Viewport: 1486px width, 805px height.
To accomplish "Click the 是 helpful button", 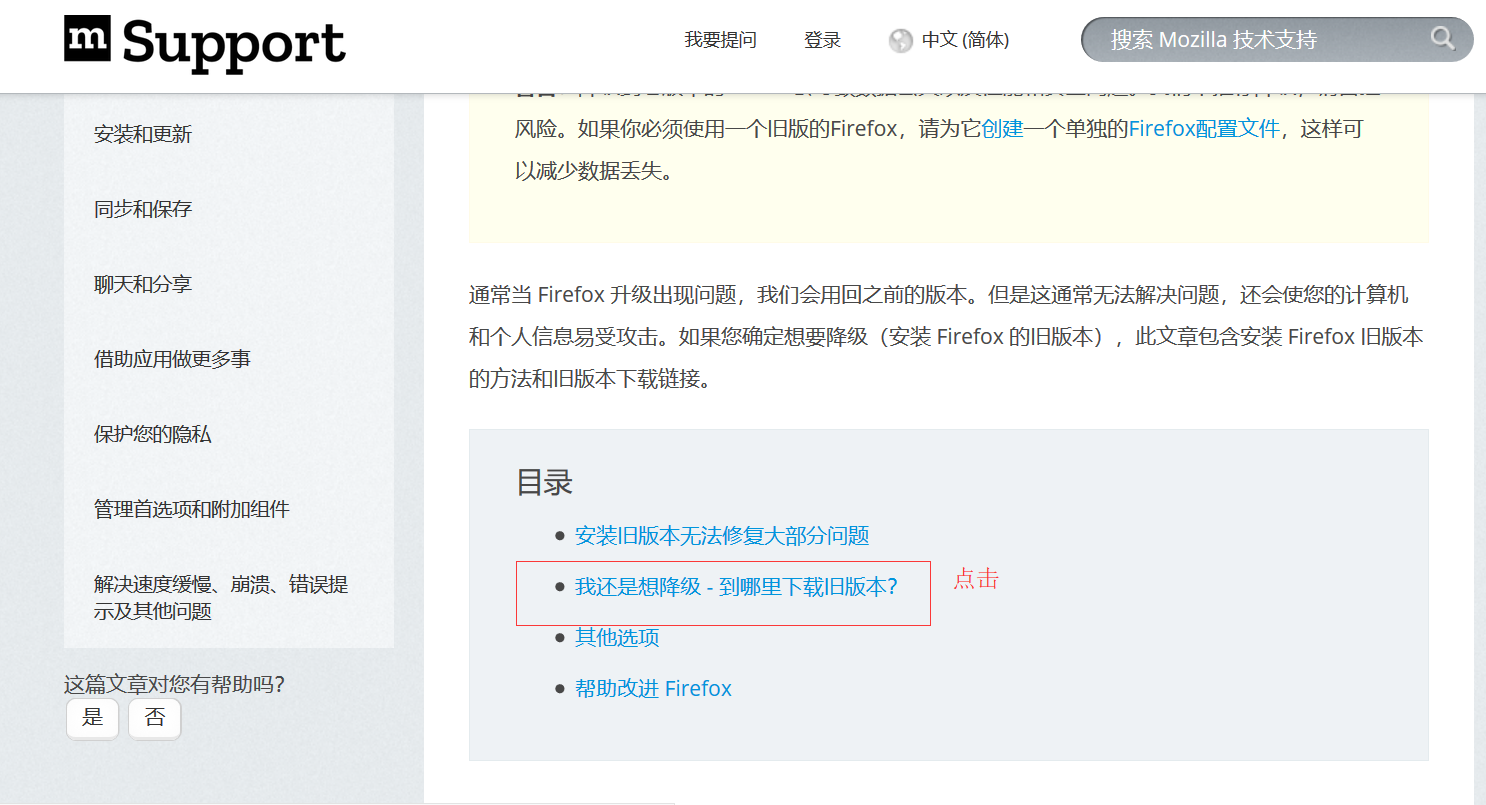I will pos(93,718).
